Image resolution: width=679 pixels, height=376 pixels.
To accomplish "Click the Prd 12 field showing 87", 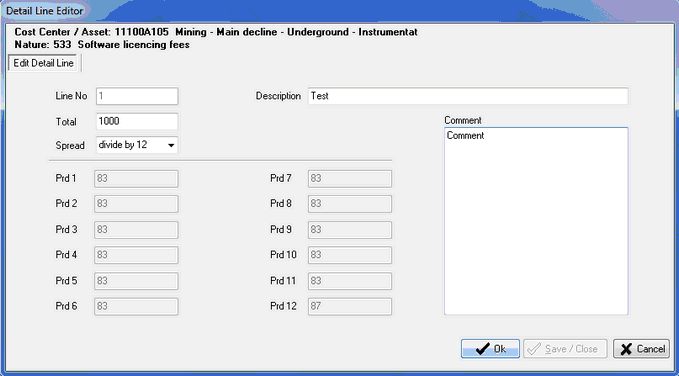I will pyautogui.click(x=350, y=306).
